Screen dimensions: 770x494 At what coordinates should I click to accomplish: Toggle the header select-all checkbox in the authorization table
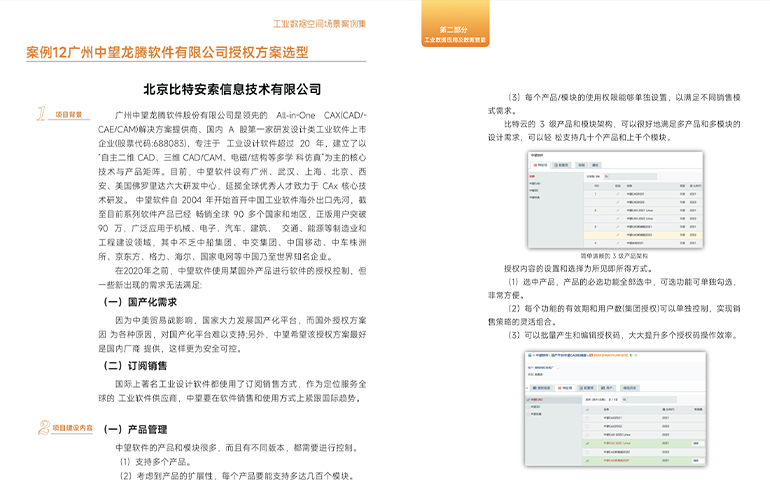587,410
